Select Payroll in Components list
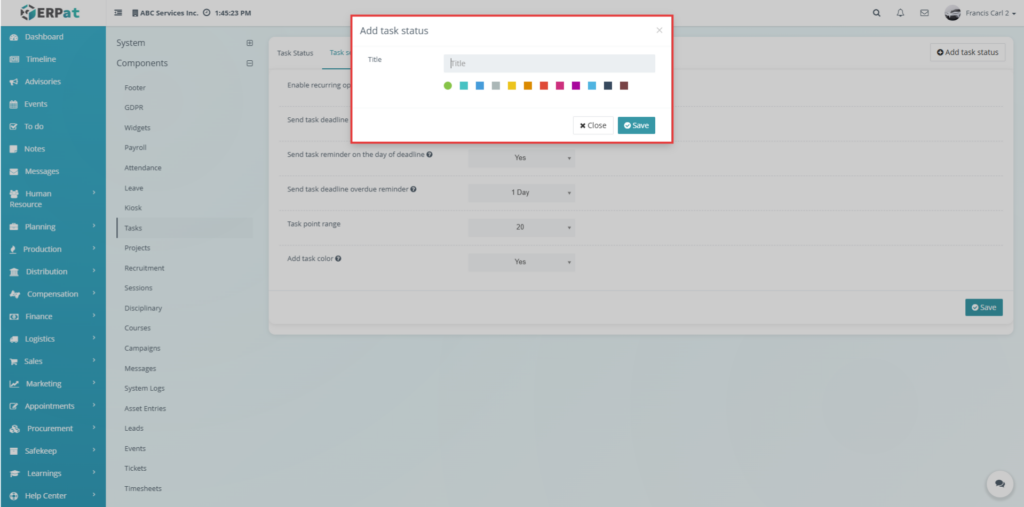This screenshot has width=1024, height=507. 135,148
